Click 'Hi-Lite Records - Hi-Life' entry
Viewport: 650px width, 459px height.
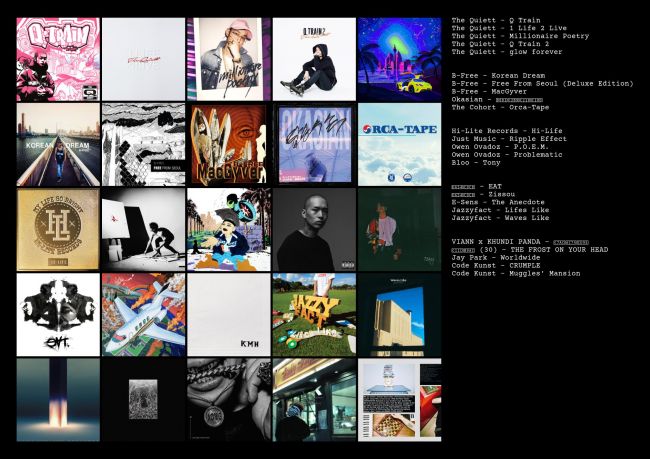(x=507, y=131)
